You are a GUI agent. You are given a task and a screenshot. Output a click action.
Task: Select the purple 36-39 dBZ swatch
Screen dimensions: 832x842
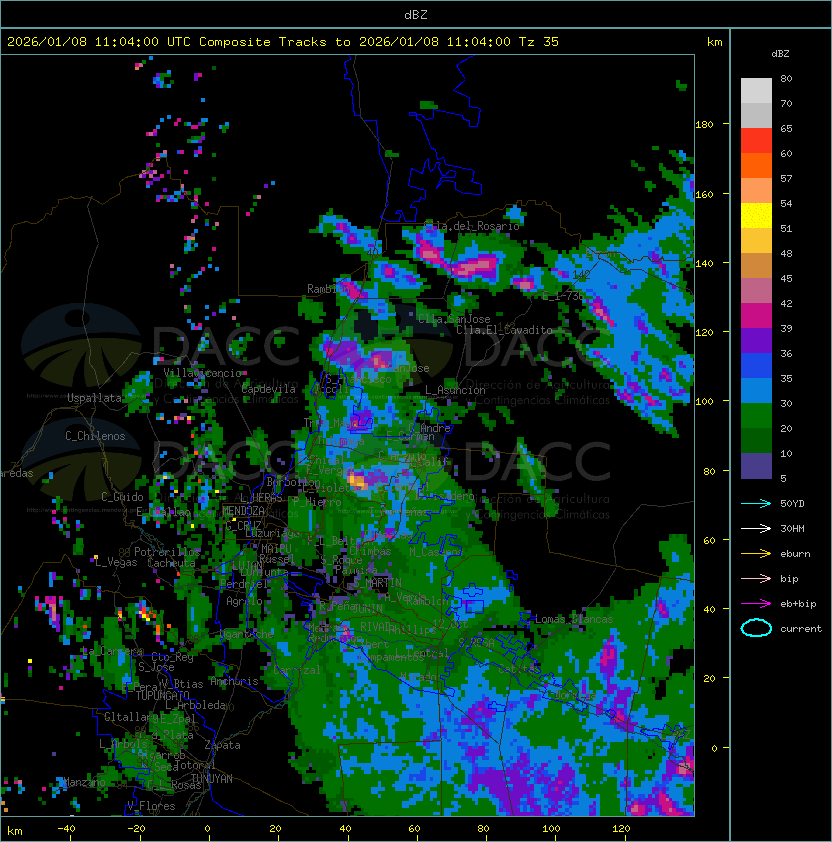756,340
